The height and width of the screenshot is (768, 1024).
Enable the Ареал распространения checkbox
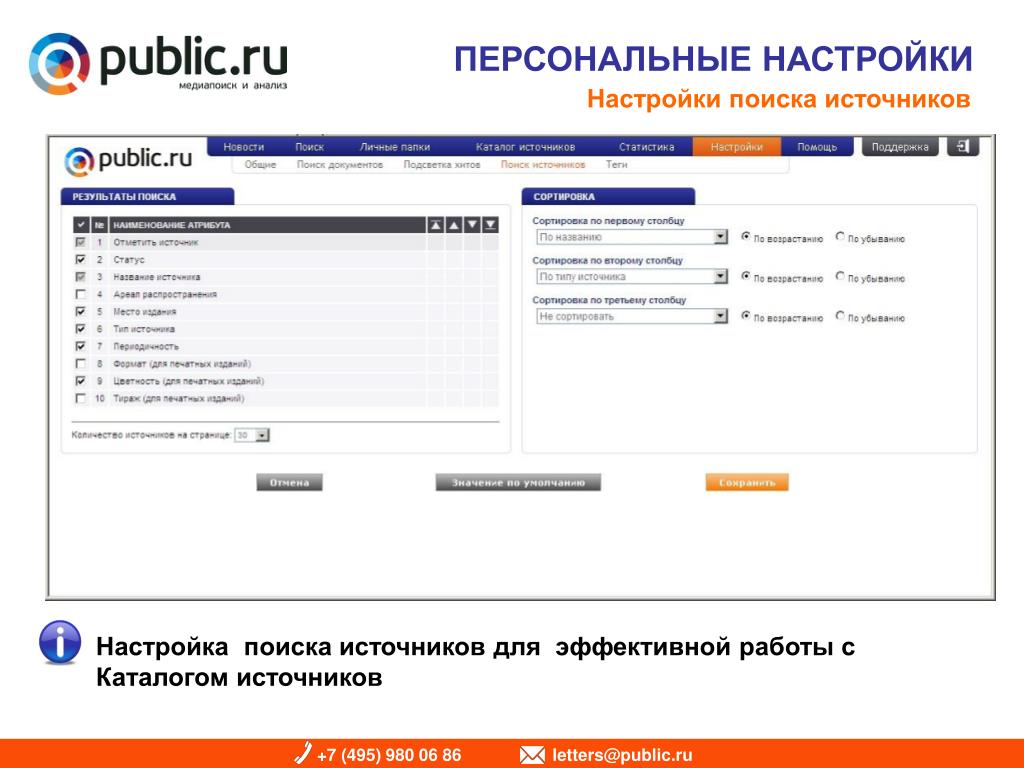click(80, 294)
